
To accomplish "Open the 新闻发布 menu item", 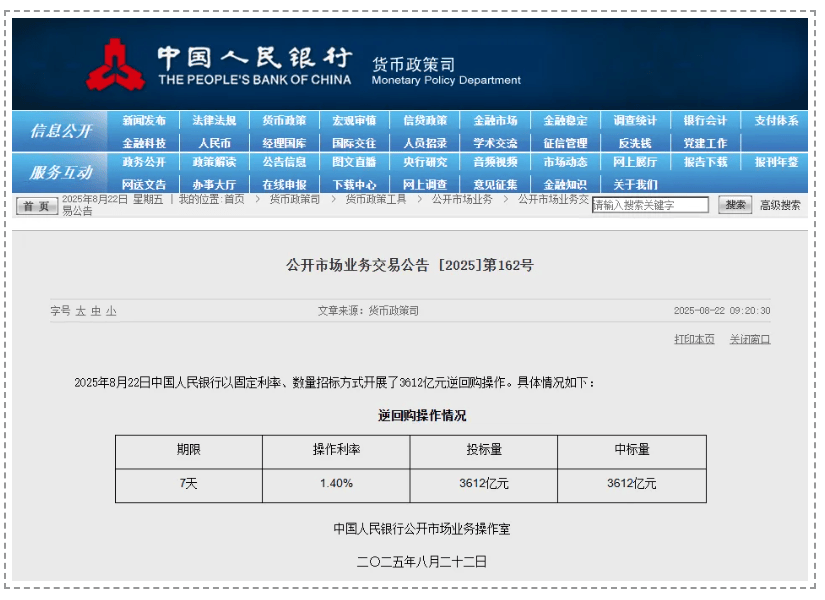I will click(144, 121).
